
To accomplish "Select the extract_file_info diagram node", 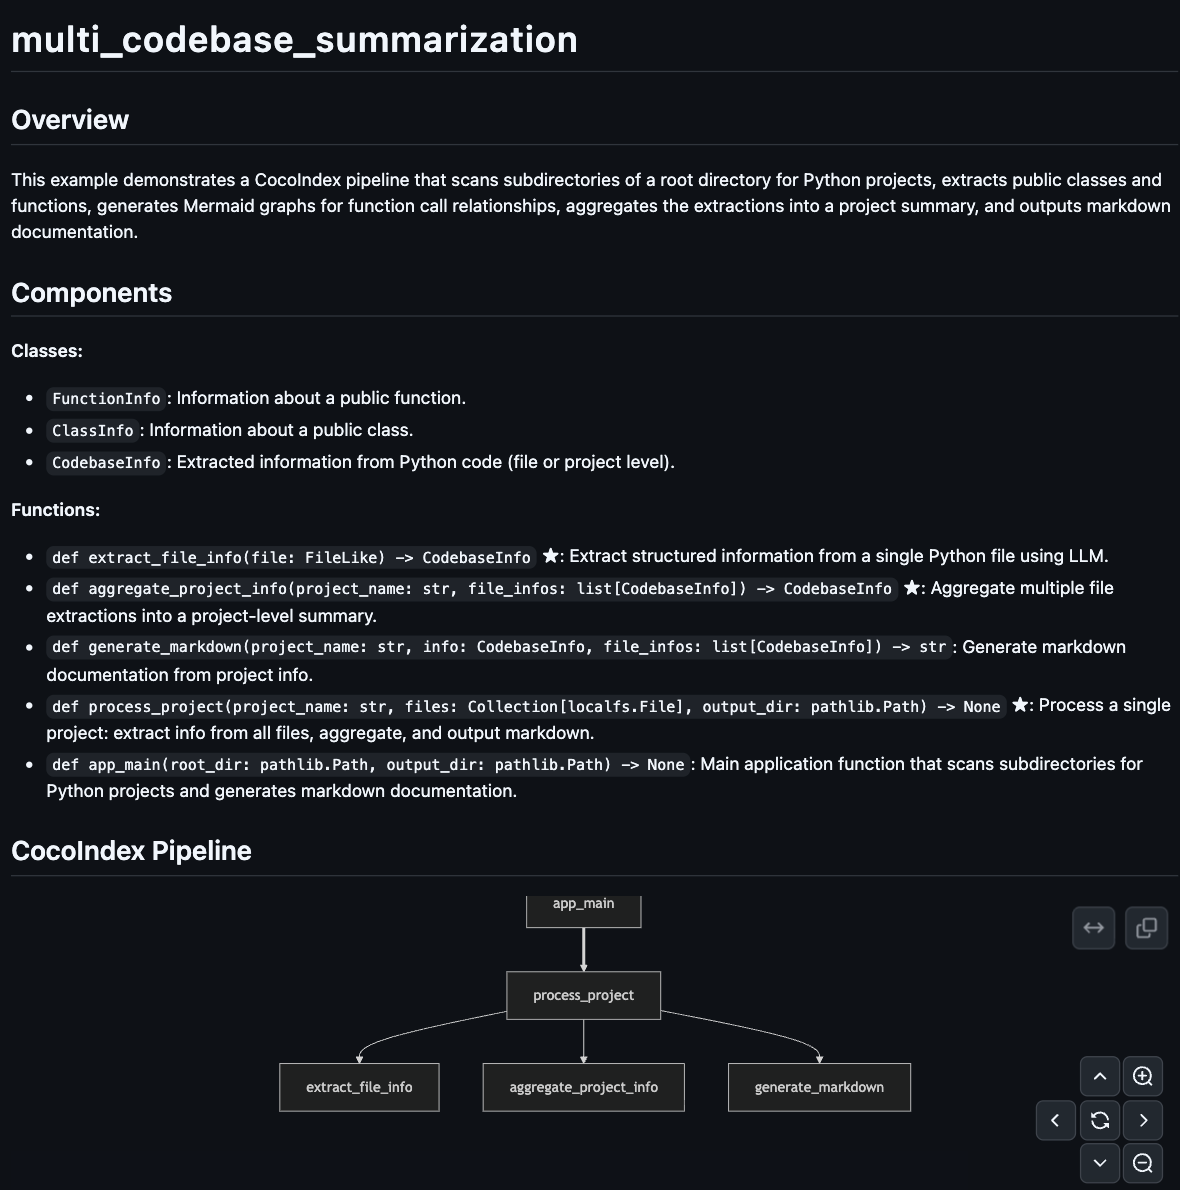I will (359, 1087).
